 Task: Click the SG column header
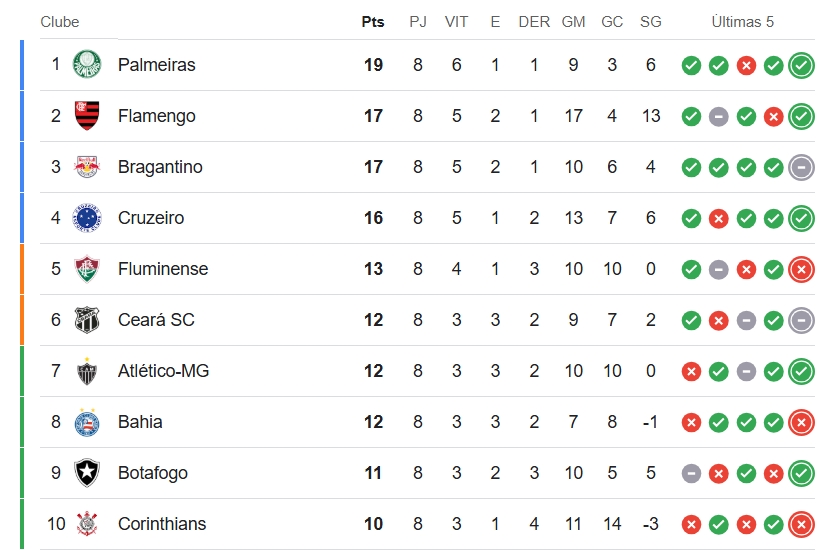point(650,22)
